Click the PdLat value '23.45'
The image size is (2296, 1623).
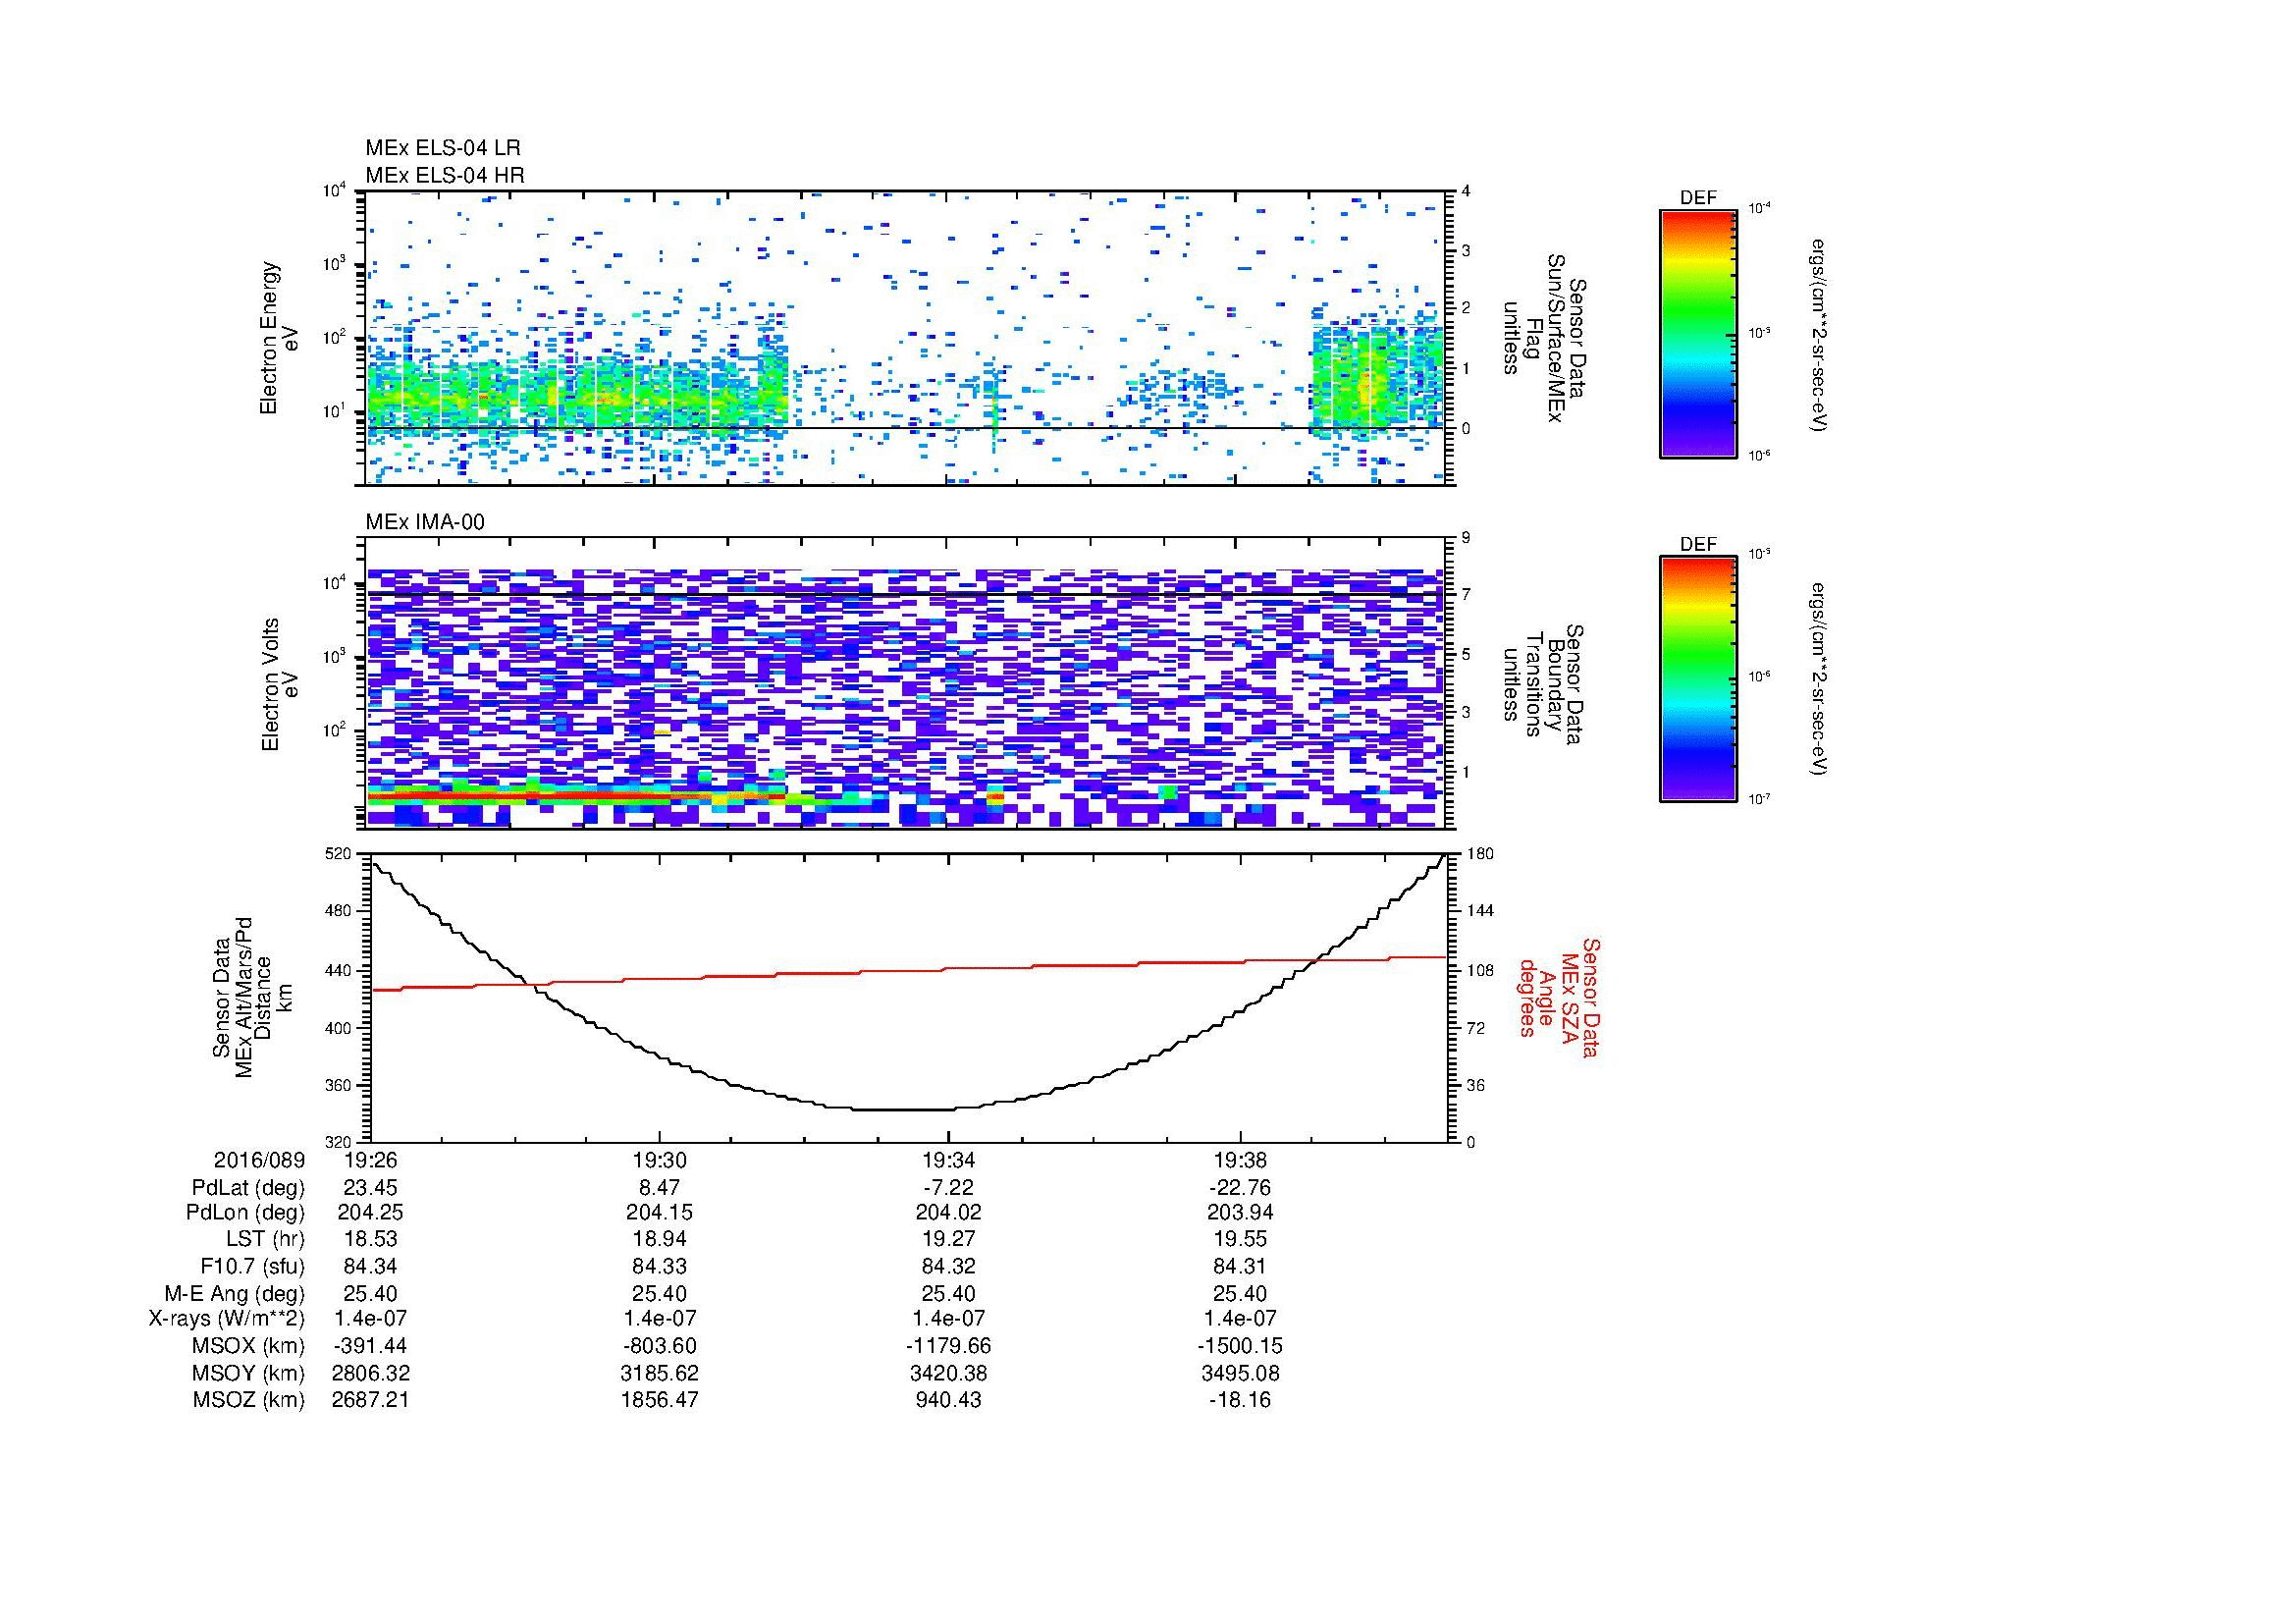click(x=370, y=1188)
